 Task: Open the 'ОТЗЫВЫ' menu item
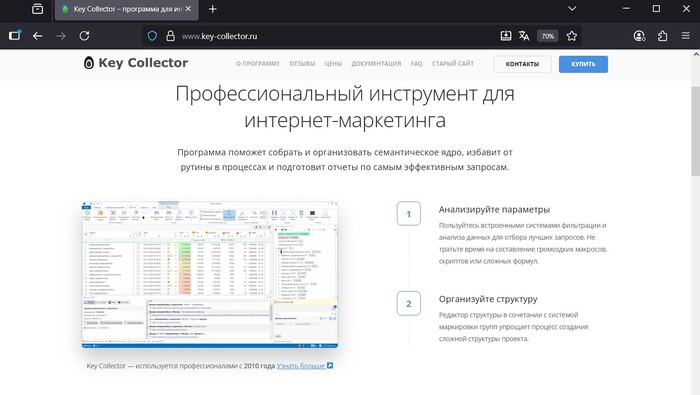tap(302, 64)
